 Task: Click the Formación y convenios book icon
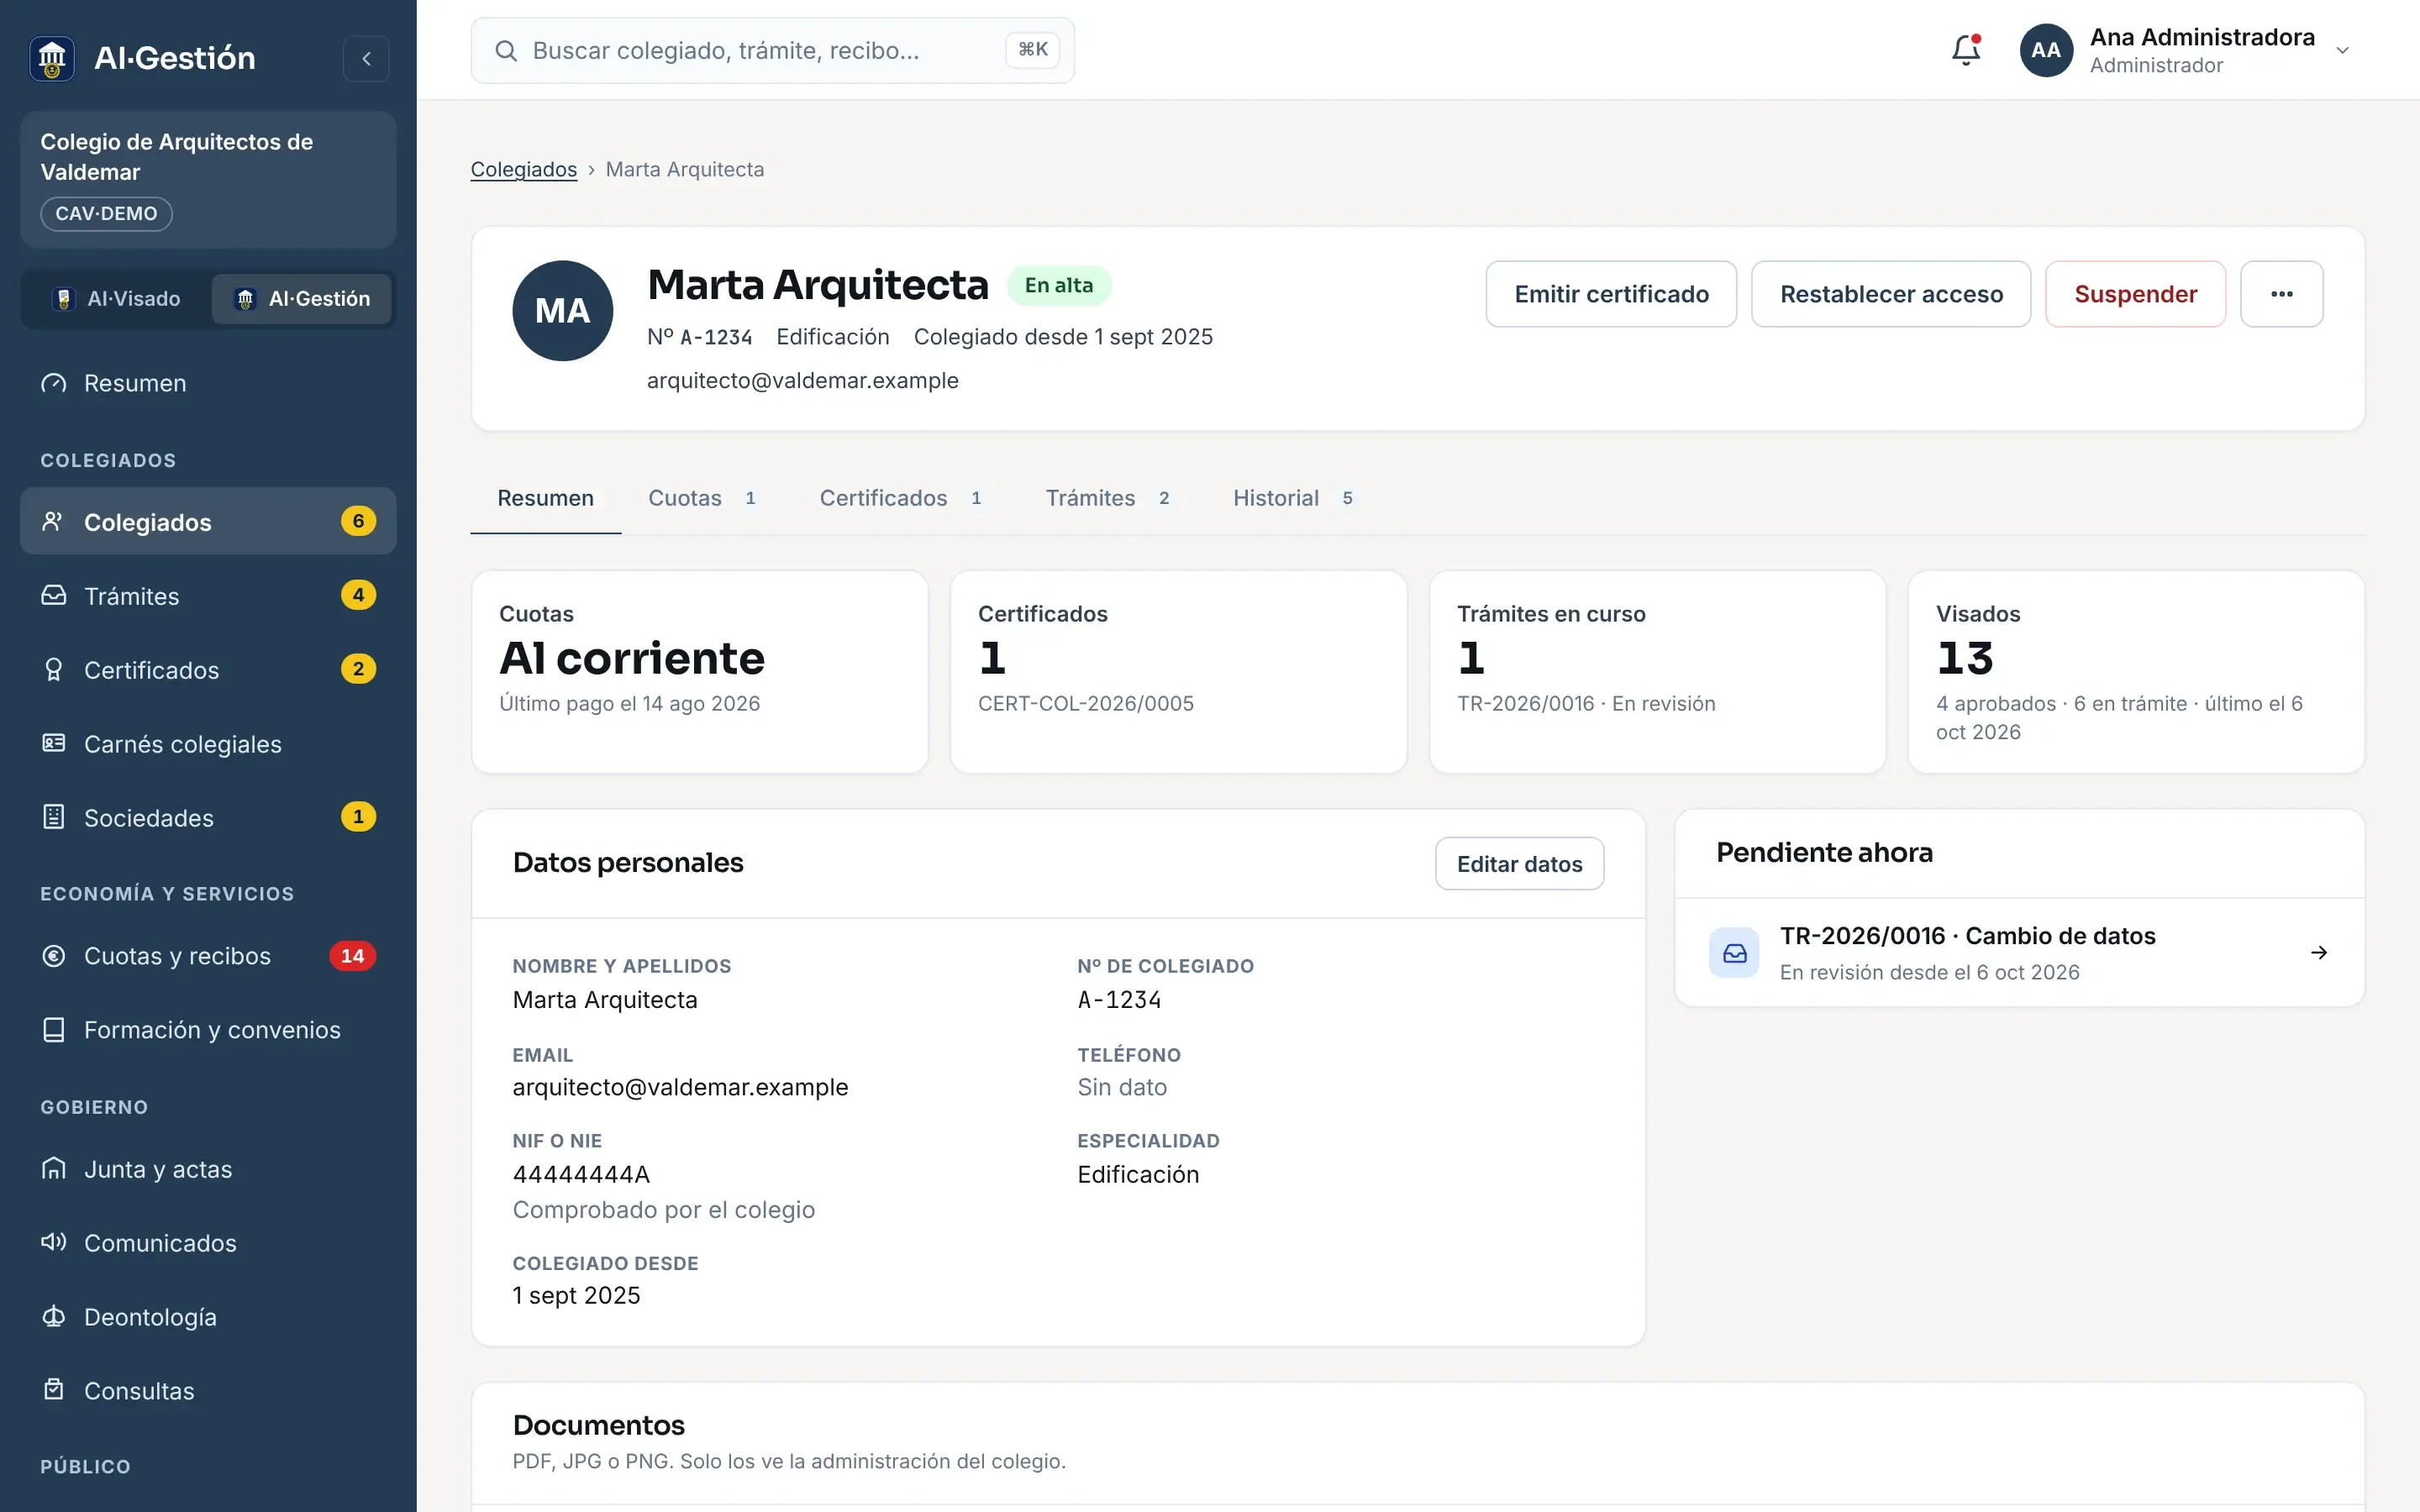coord(53,1030)
